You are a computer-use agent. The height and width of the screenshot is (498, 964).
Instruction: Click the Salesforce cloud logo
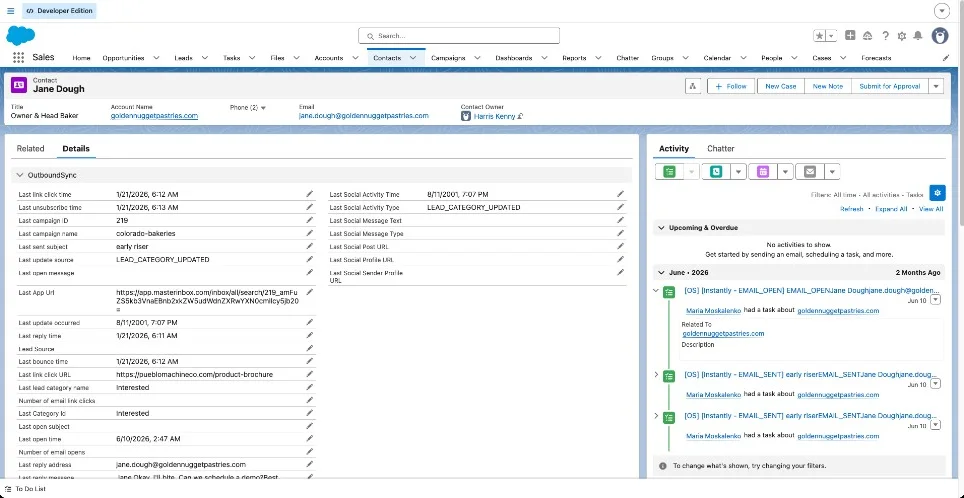[21, 36]
